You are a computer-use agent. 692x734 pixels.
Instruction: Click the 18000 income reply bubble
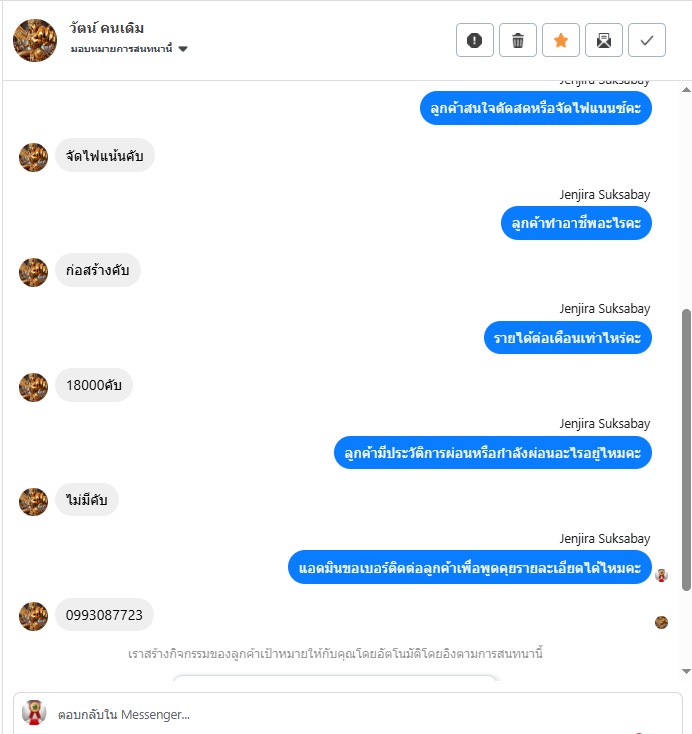tap(94, 385)
